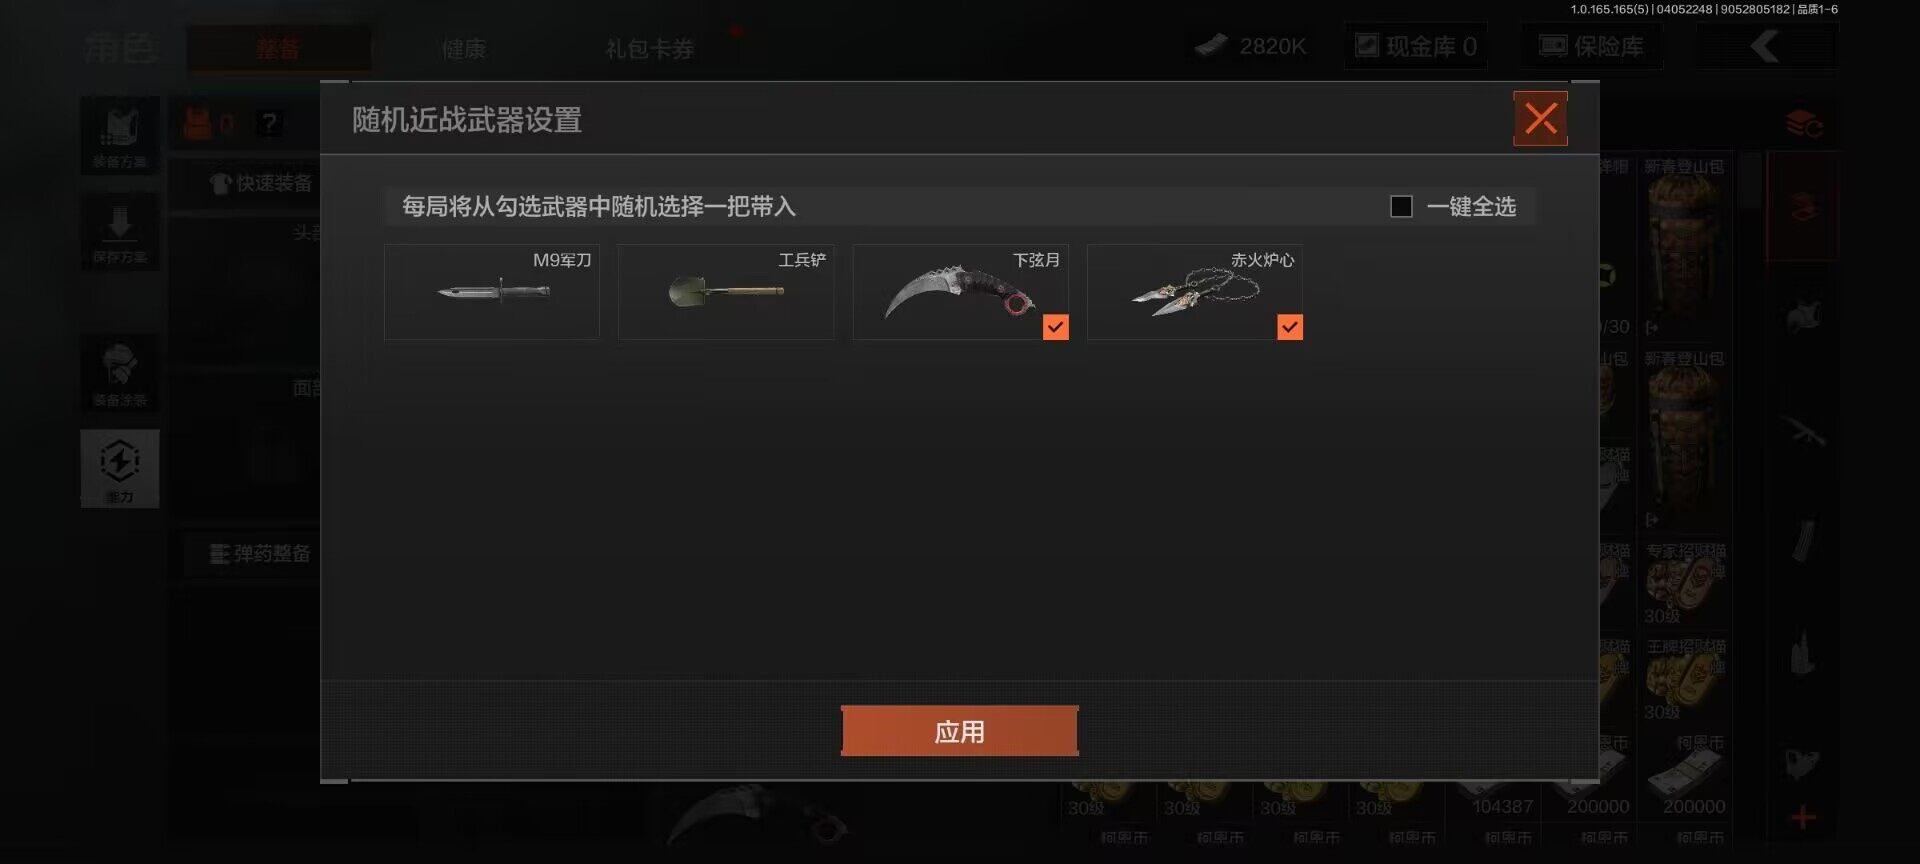1920x864 pixels.
Task: Switch to the 健康 tab
Action: (464, 48)
